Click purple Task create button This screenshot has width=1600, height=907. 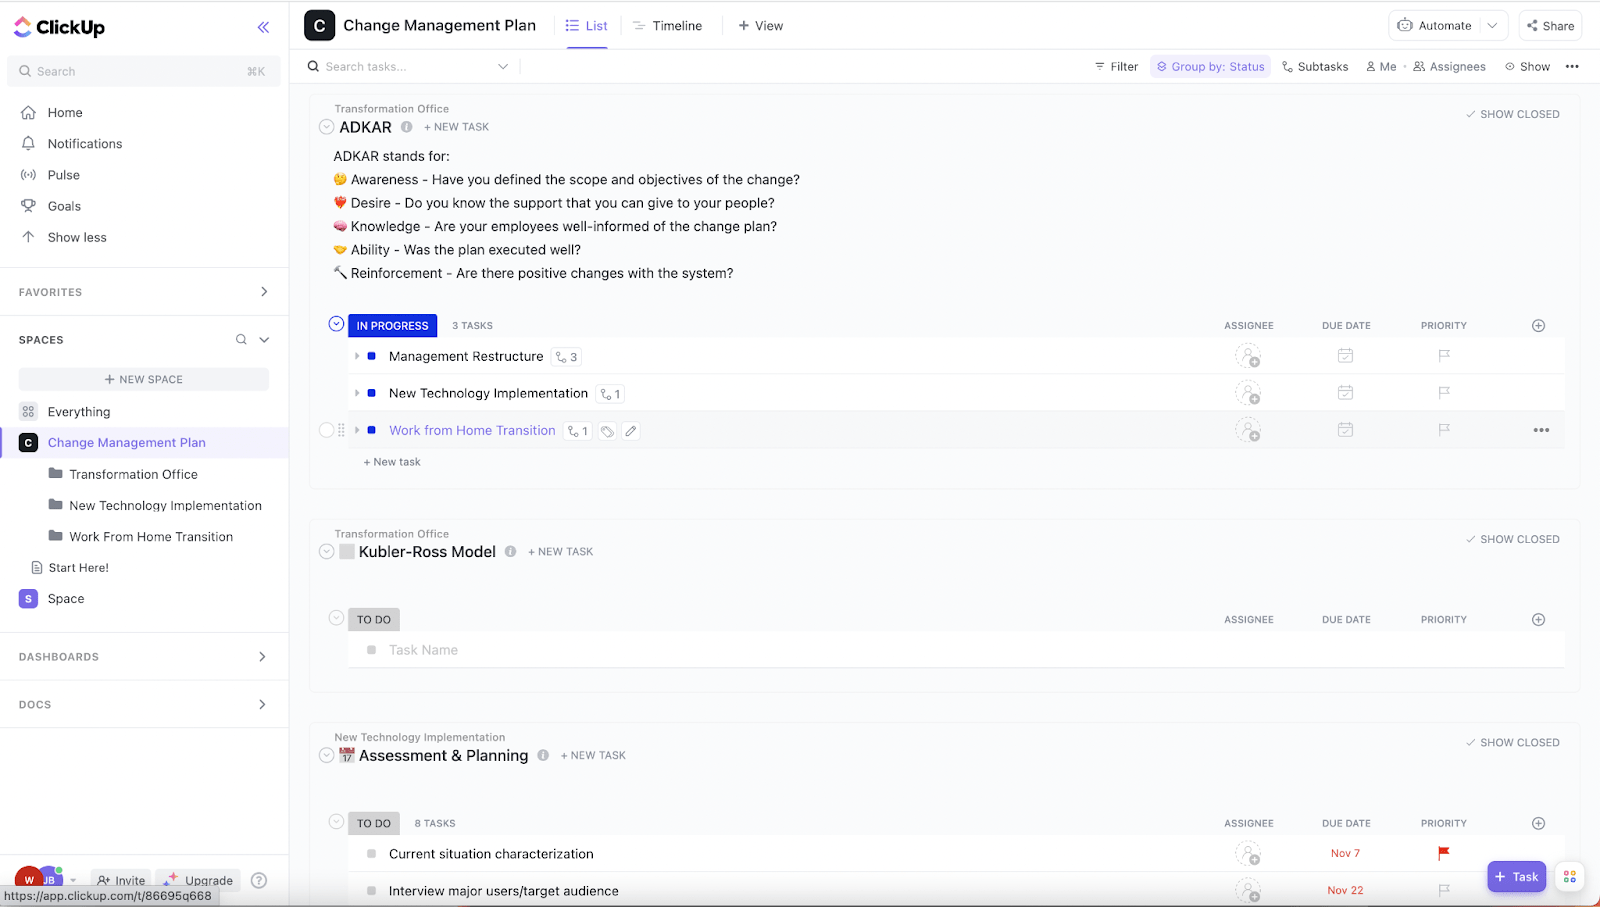[x=1516, y=877]
